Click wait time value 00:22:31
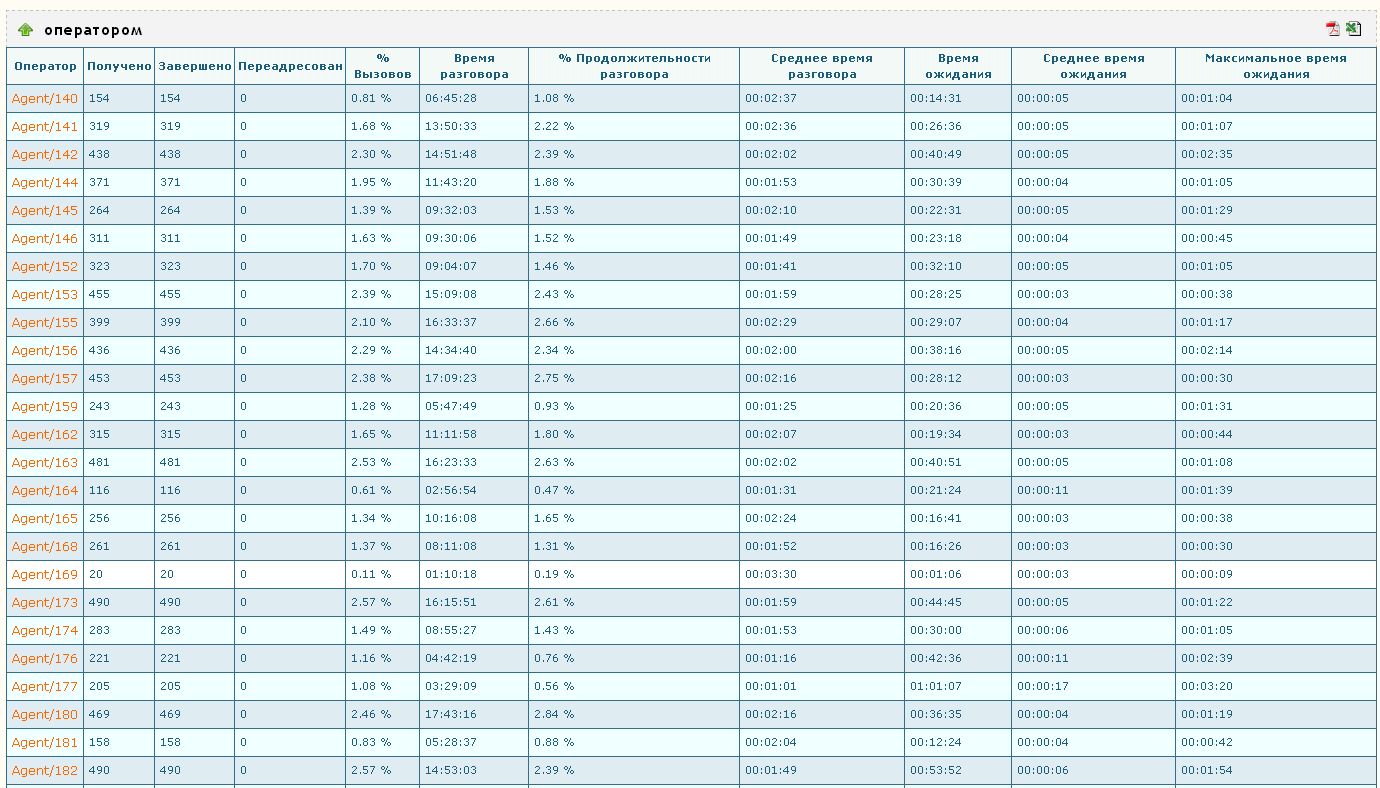 (x=935, y=210)
